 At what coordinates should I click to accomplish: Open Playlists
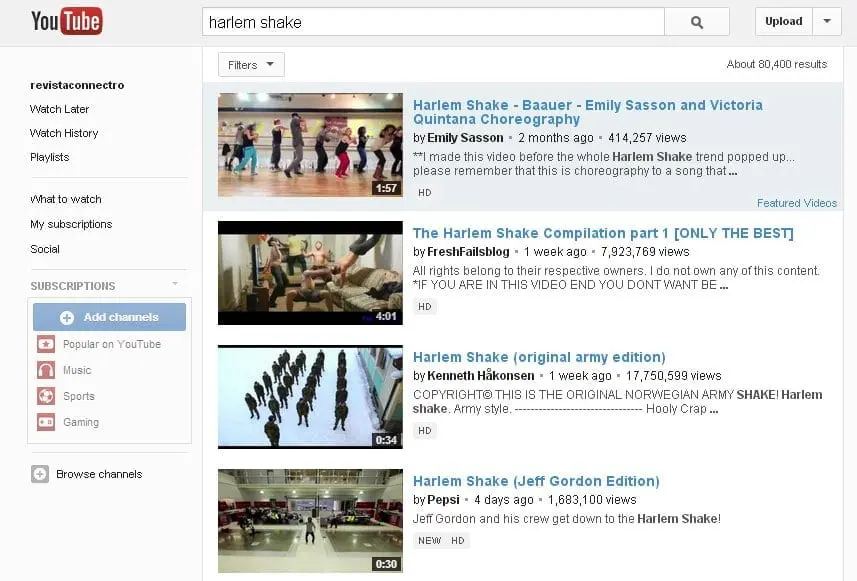point(50,157)
